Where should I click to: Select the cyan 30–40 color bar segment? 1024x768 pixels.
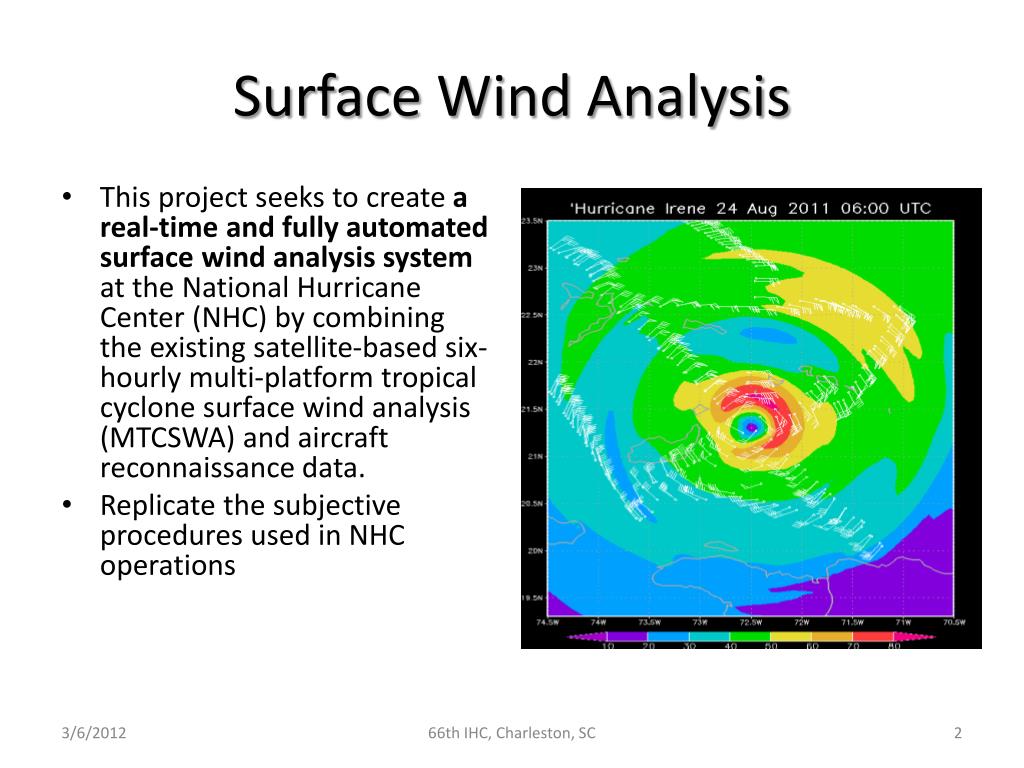pos(709,636)
